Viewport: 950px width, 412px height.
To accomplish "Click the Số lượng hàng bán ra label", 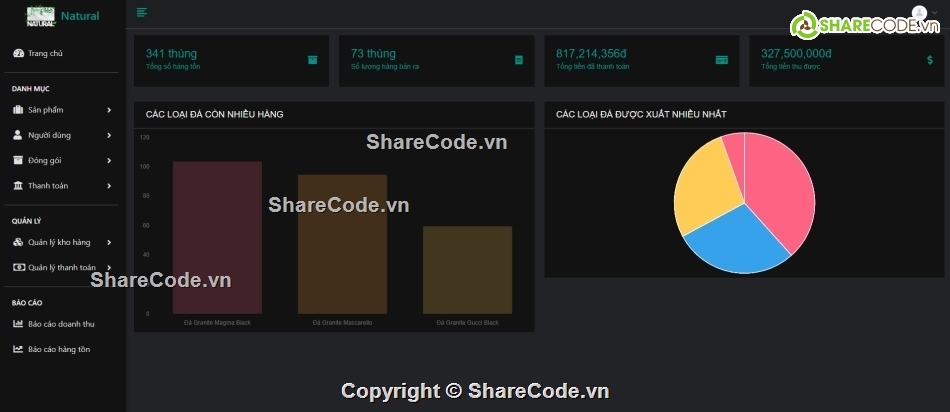I will 385,67.
